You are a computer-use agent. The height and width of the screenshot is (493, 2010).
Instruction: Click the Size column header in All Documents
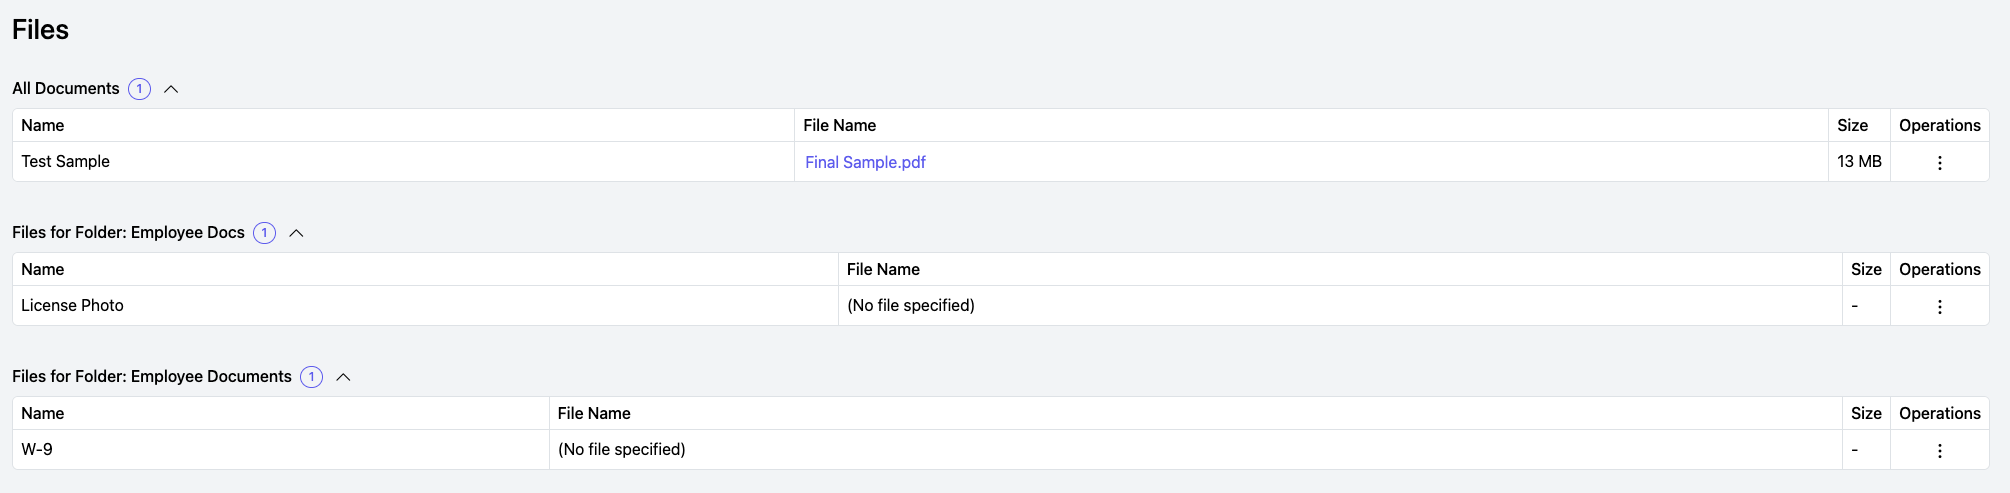pos(1852,126)
